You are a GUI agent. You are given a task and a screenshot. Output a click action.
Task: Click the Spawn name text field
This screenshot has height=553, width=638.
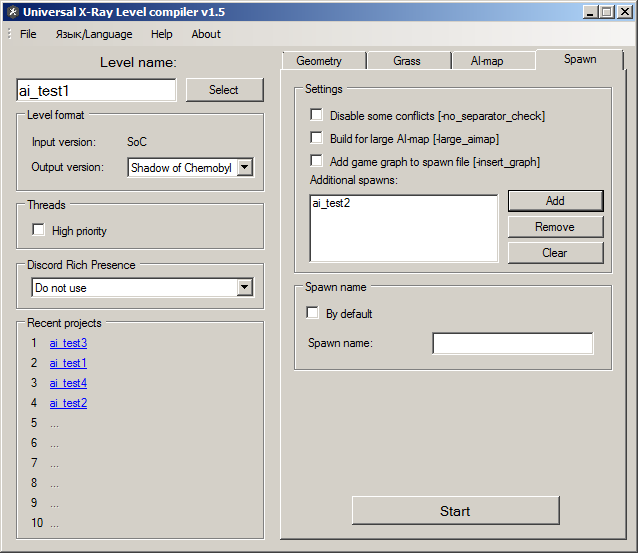(512, 344)
